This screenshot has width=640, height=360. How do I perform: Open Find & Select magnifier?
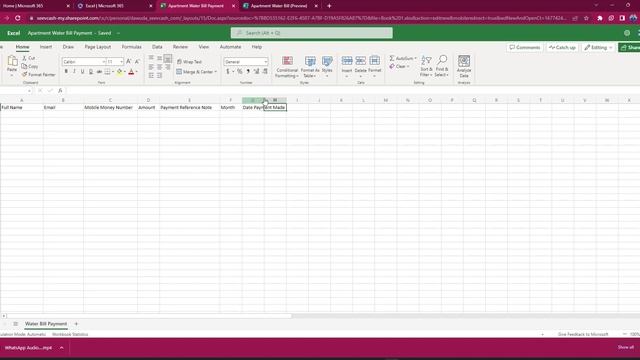pos(441,66)
